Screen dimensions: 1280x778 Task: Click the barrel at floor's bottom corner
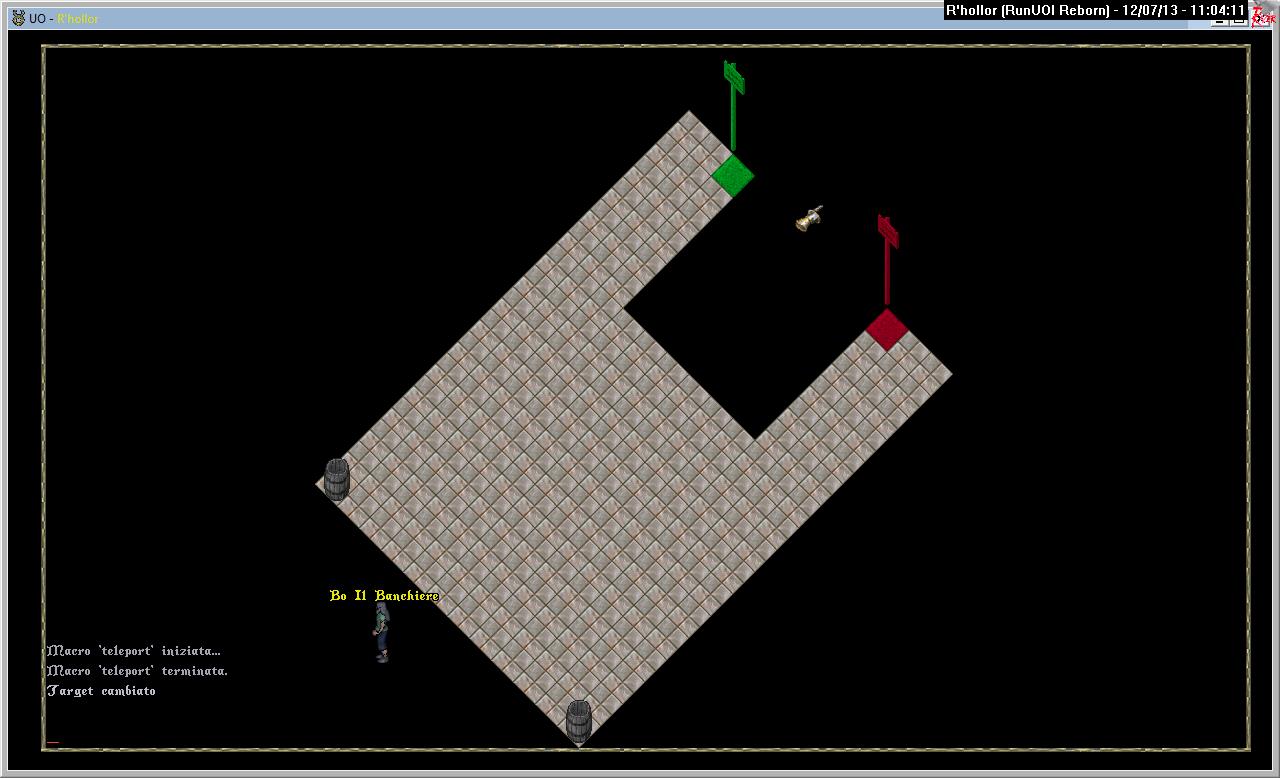click(579, 721)
